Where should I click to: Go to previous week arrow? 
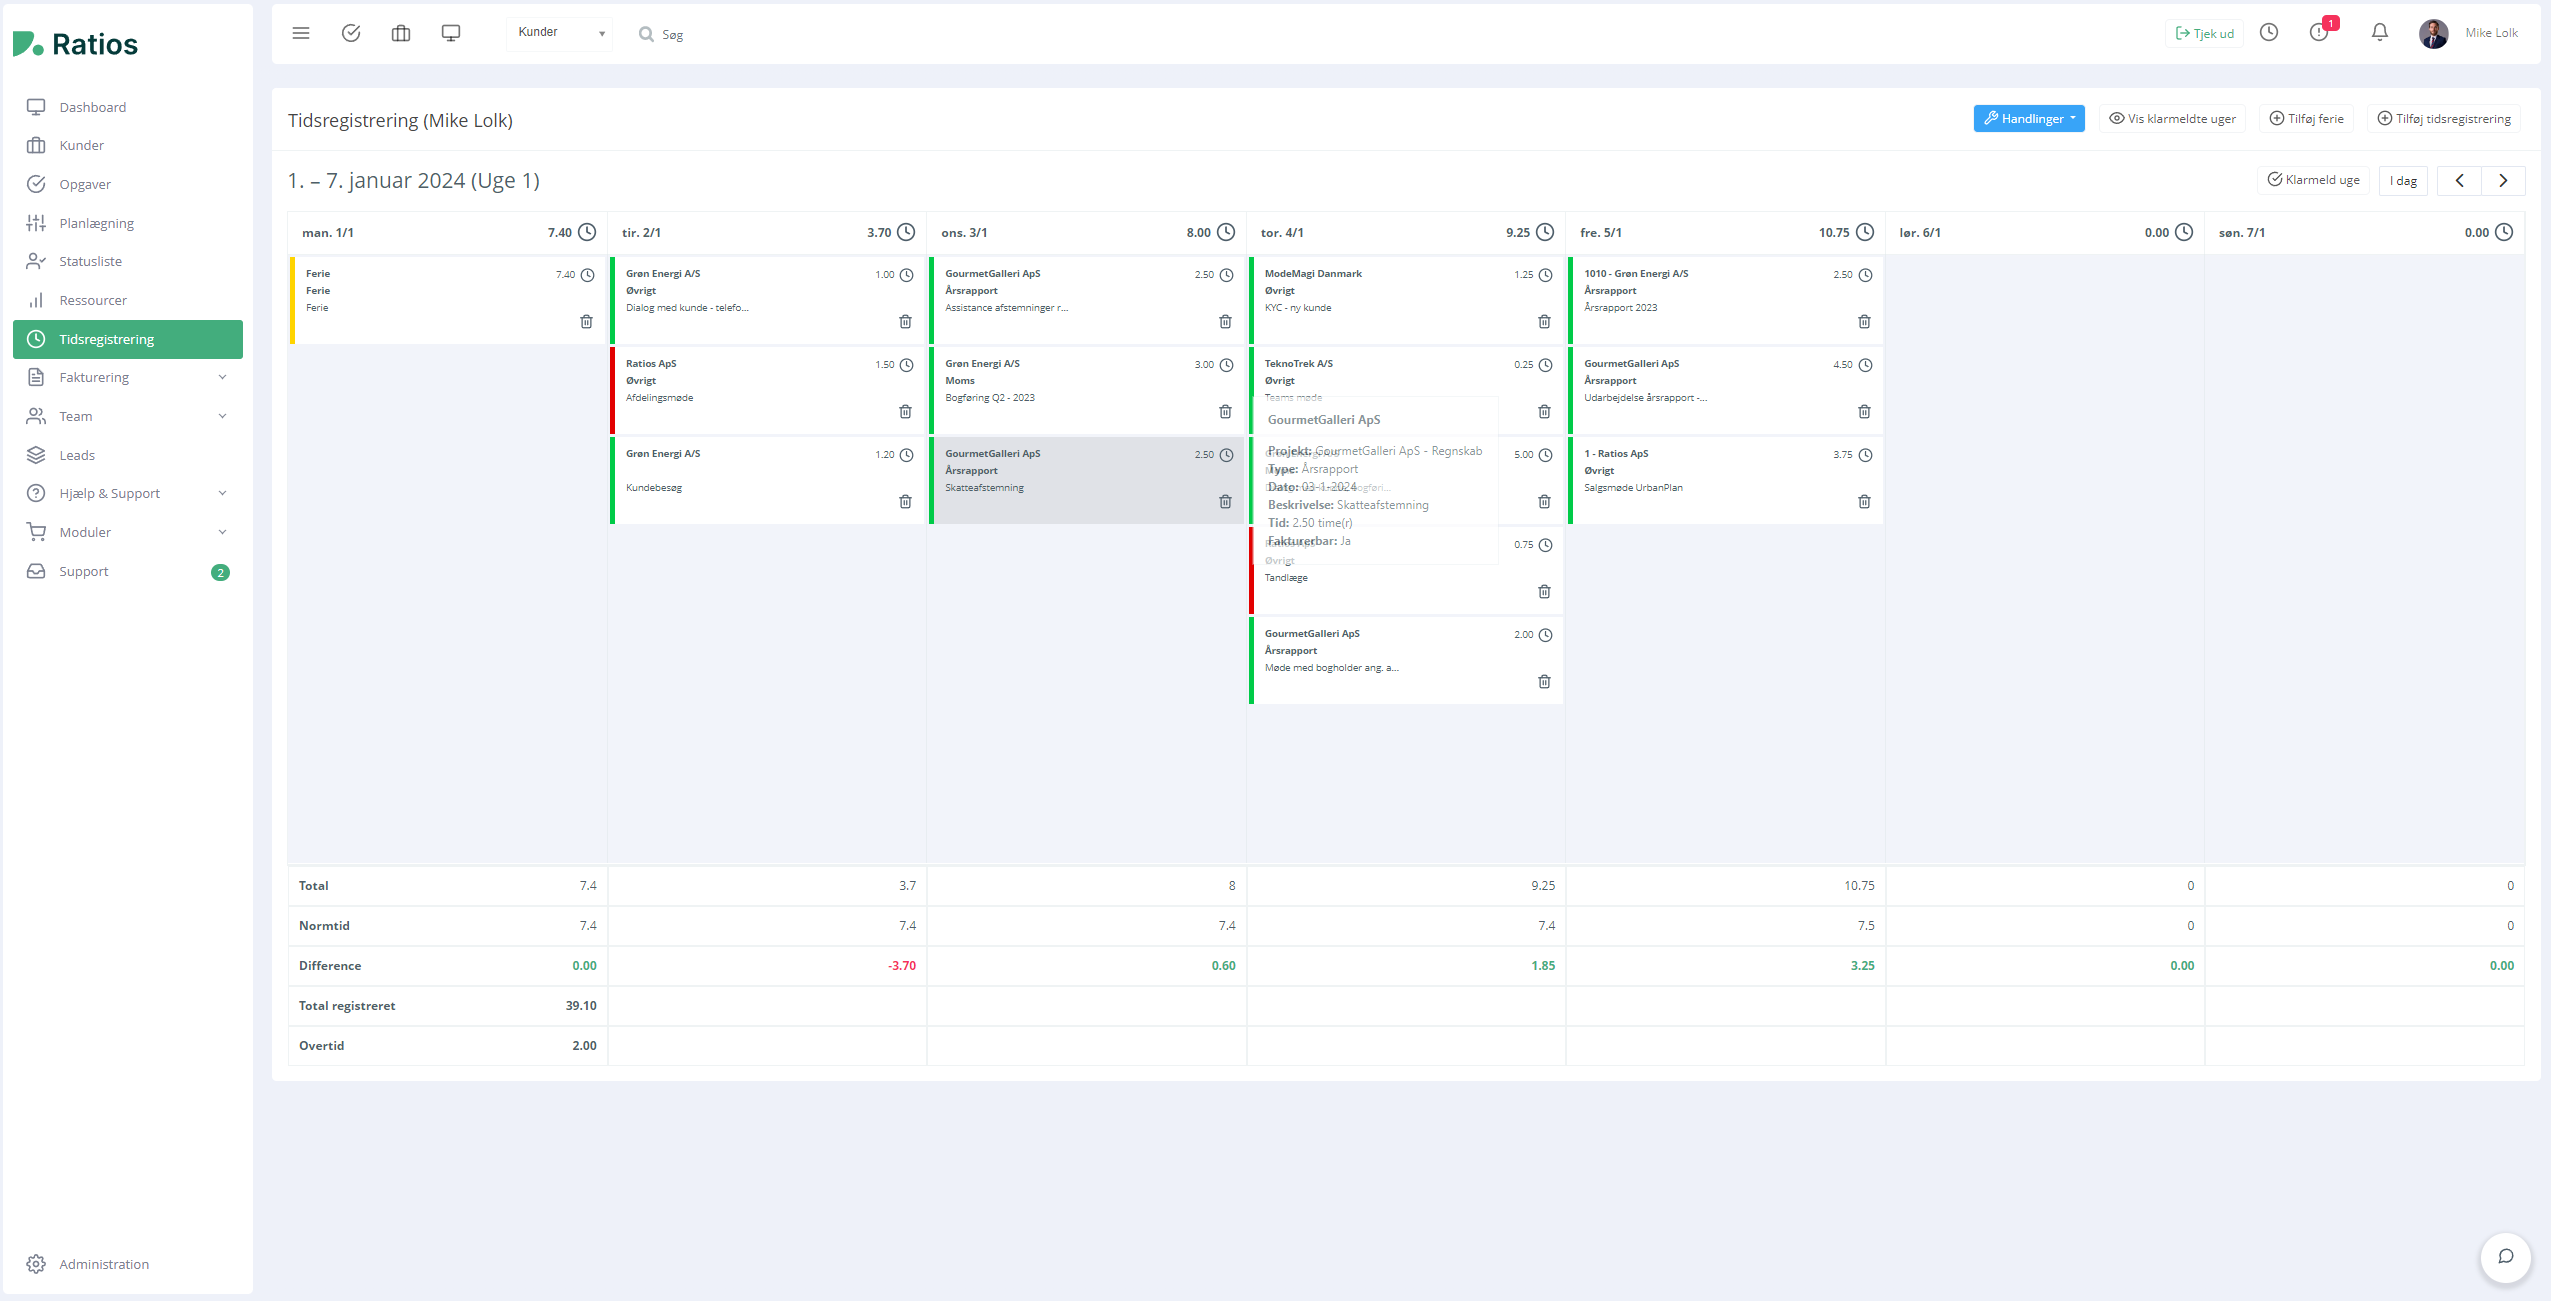[2460, 180]
